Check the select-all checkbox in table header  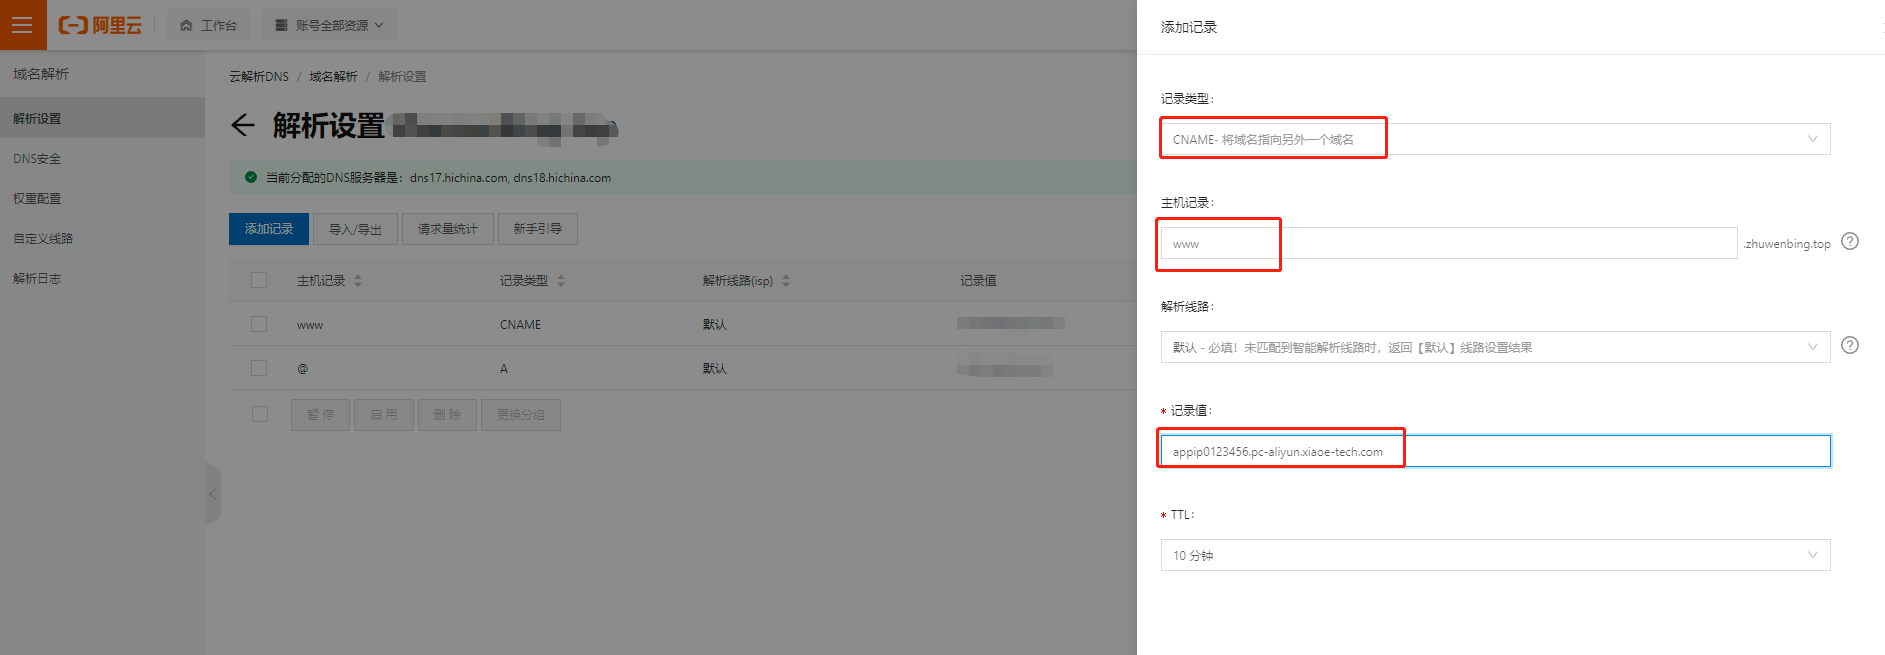click(x=259, y=280)
